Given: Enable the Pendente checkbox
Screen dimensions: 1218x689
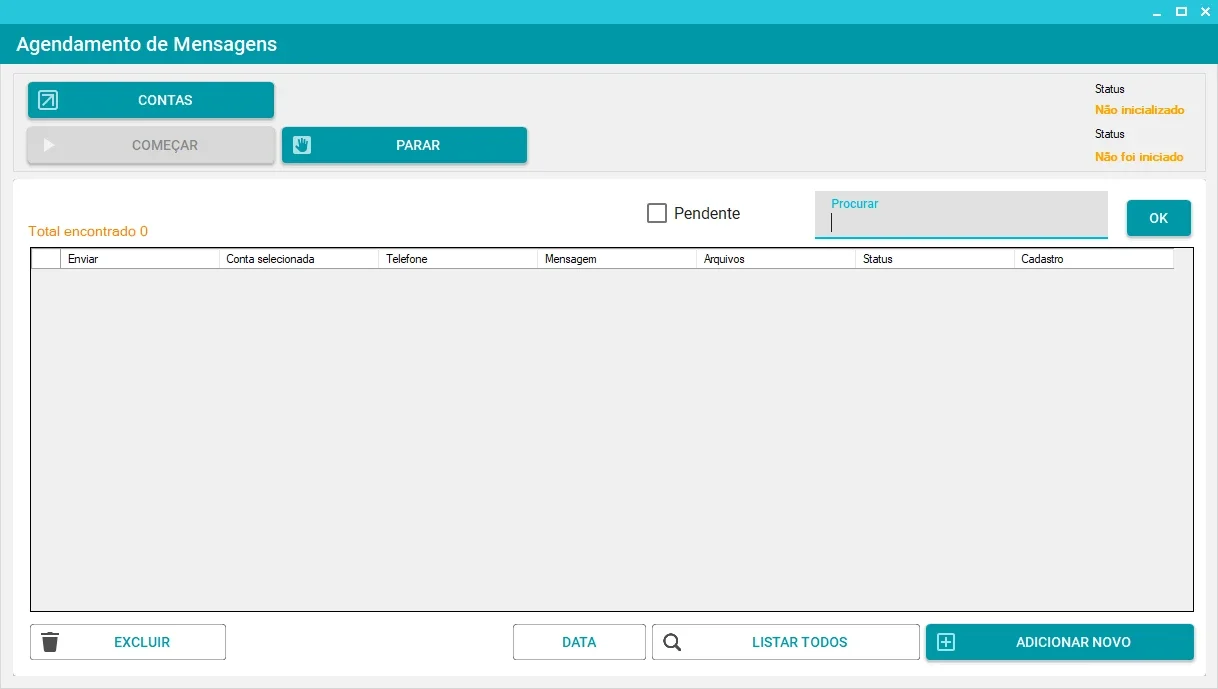Looking at the screenshot, I should point(657,213).
